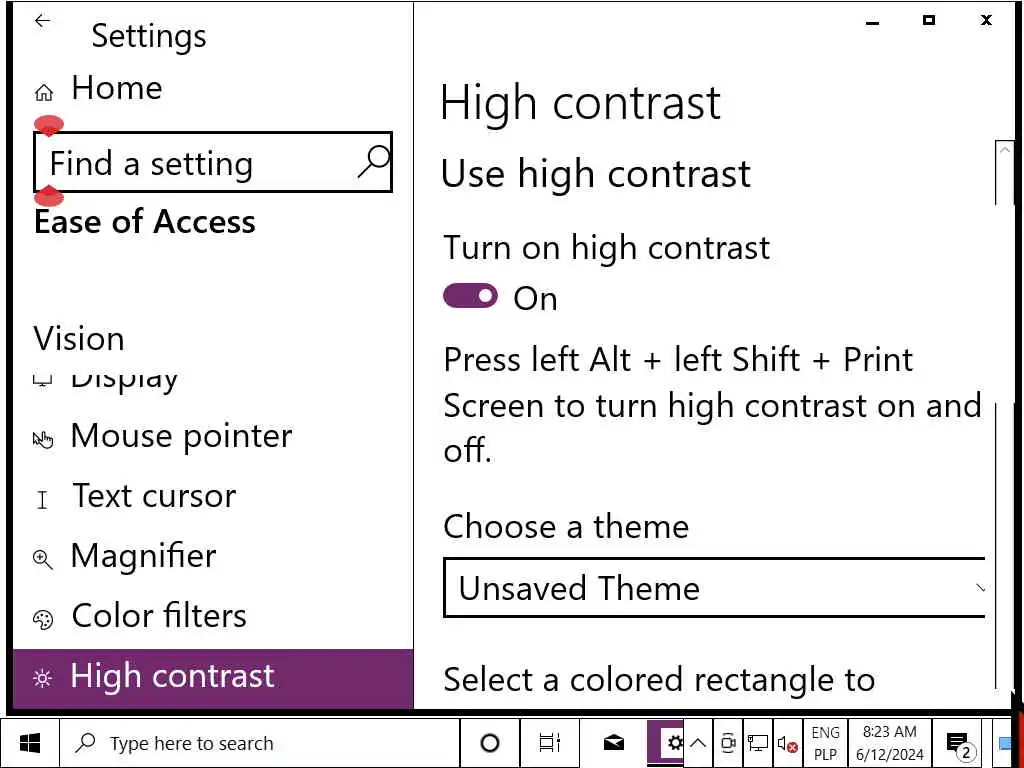Screen dimensions: 1024x768
Task: Click the muted volume tray icon
Action: 787,743
